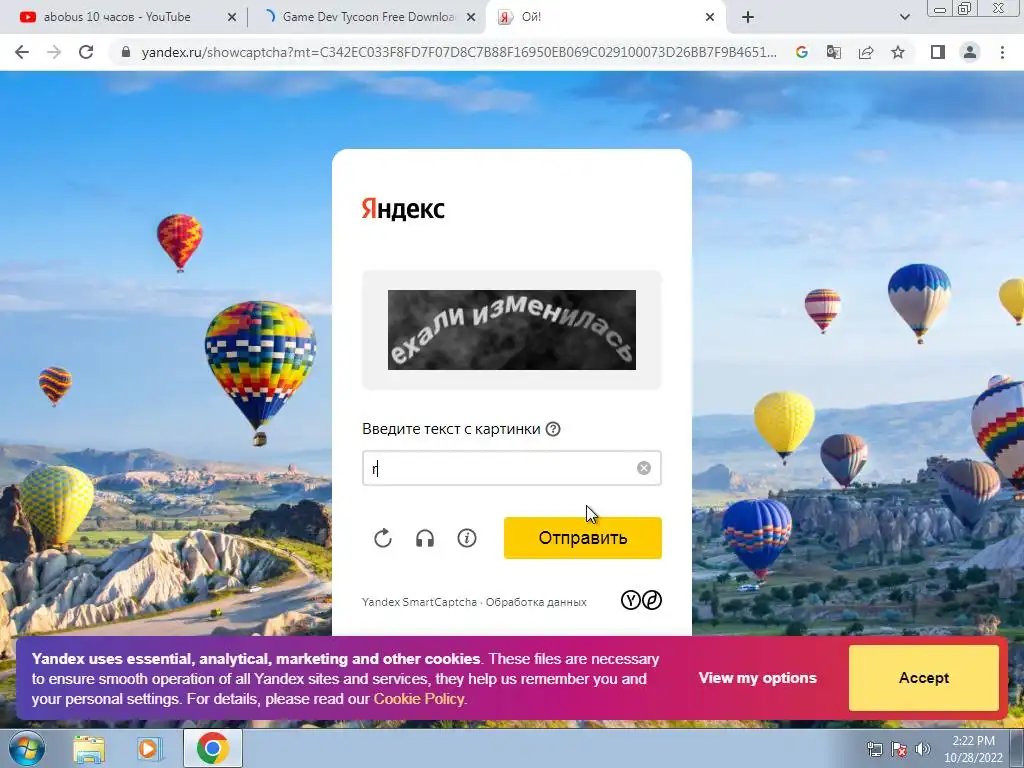Open the share page icon
The height and width of the screenshot is (768, 1024).
(866, 52)
